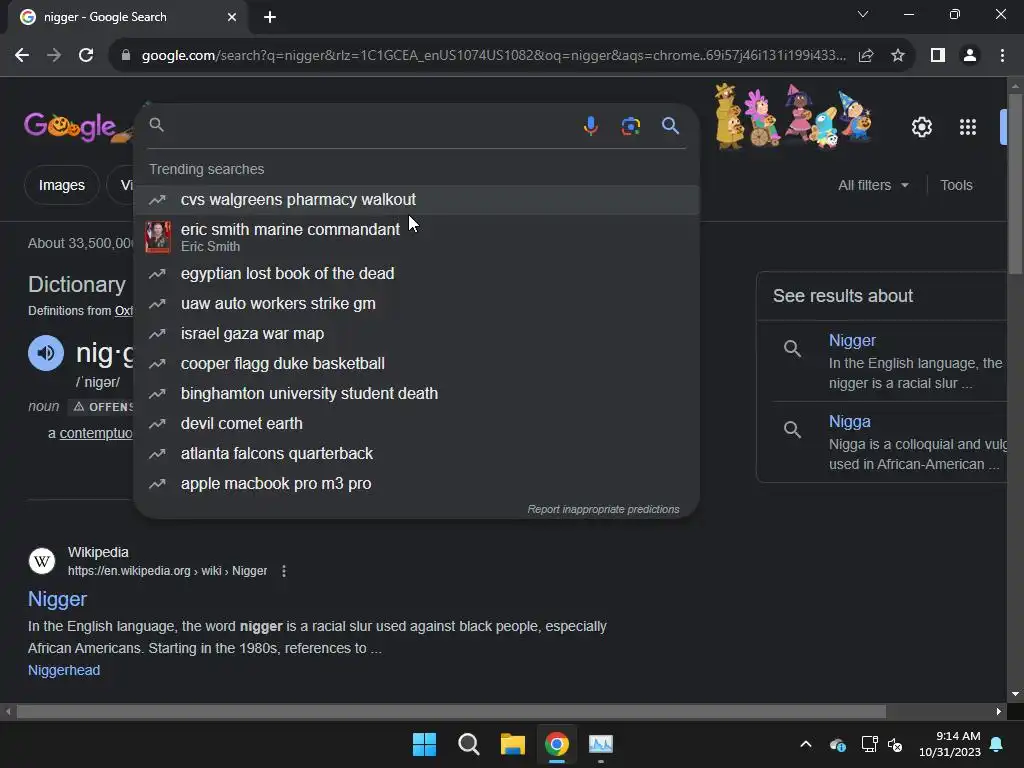This screenshot has height=768, width=1024.
Task: Click the voice search microphone icon
Action: [590, 125]
